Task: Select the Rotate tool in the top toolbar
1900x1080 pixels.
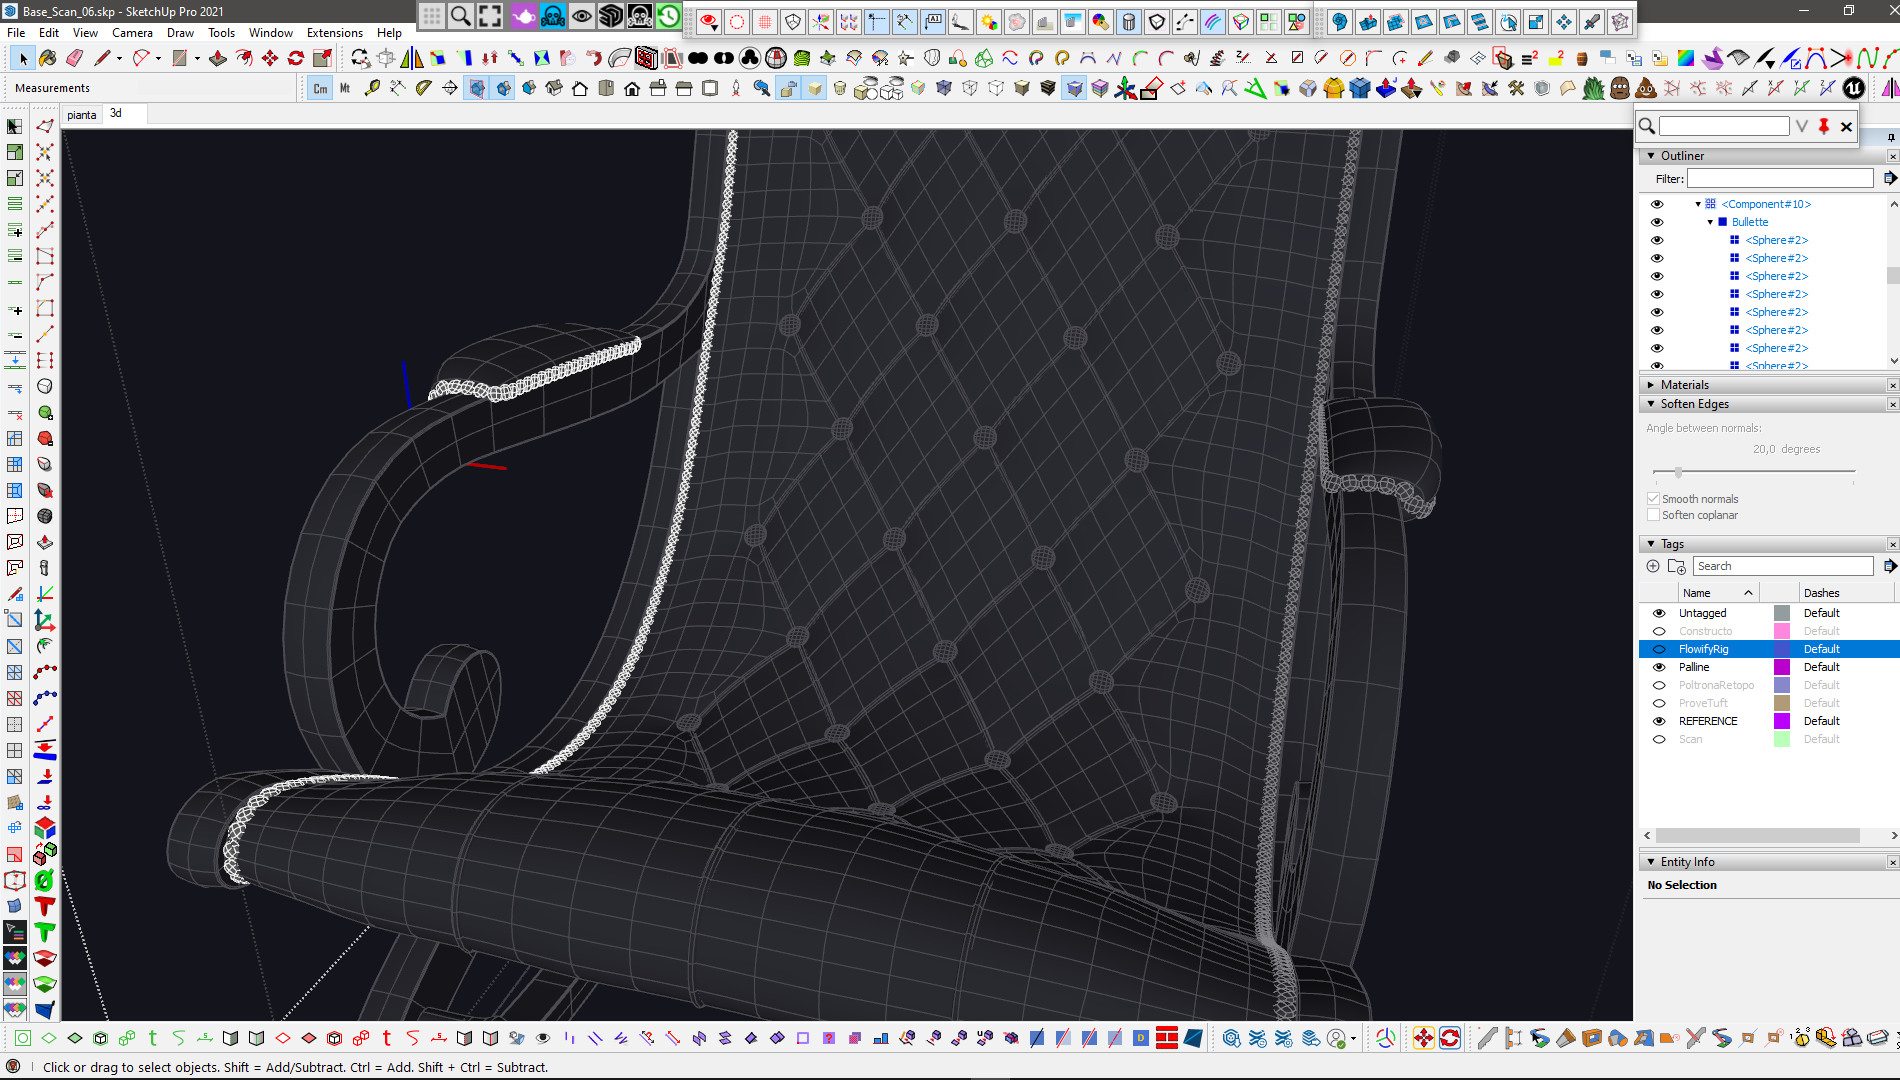Action: pos(296,58)
